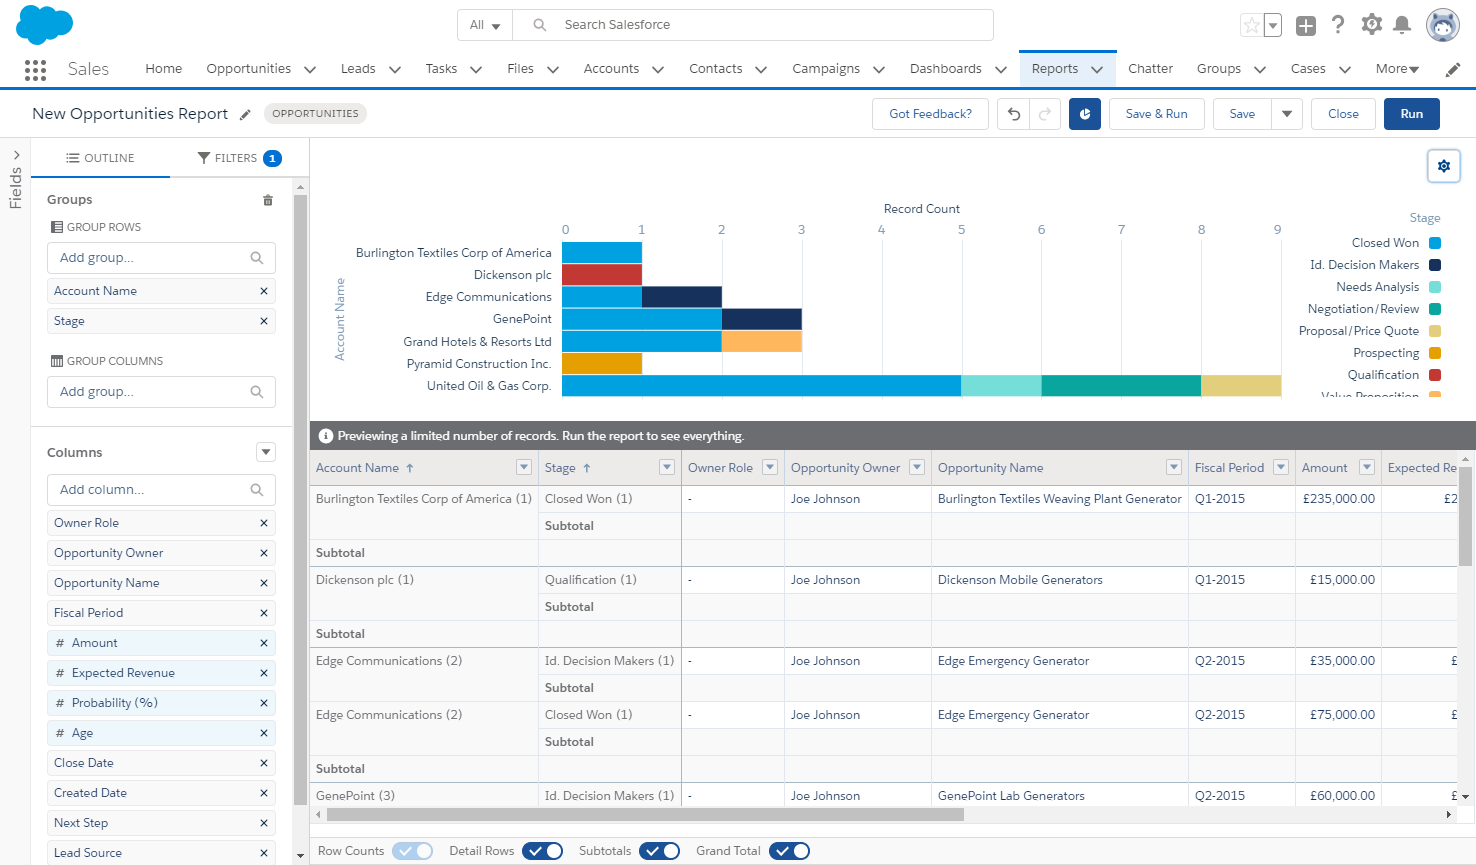Remove the Close Date column
This screenshot has height=865, width=1476.
(264, 763)
